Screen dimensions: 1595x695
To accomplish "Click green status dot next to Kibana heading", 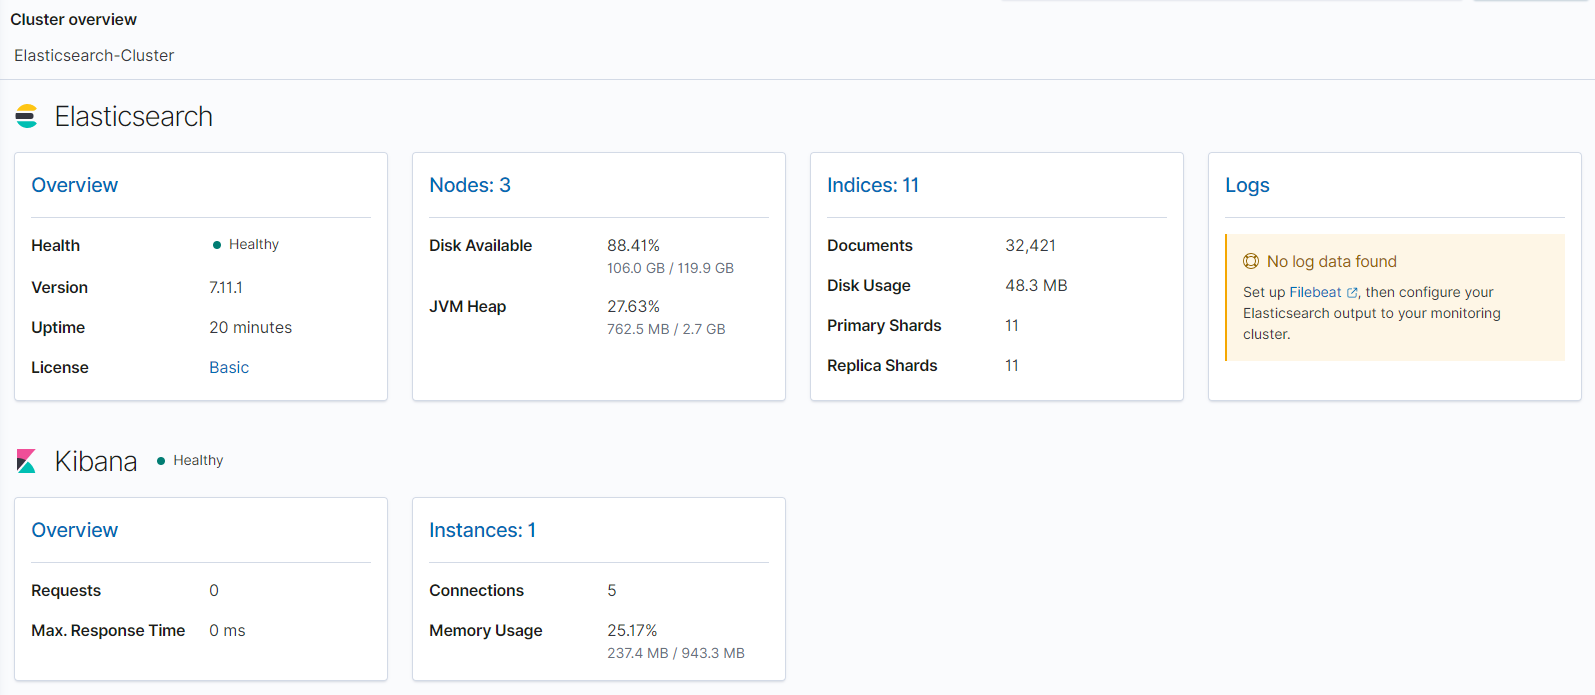I will tap(161, 461).
